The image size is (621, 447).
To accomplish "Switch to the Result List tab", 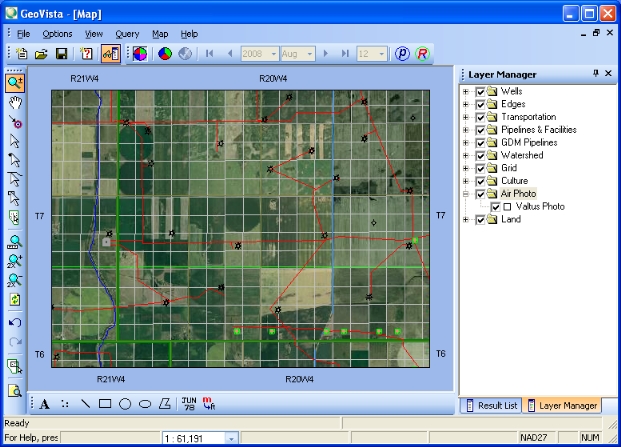I will 492,405.
